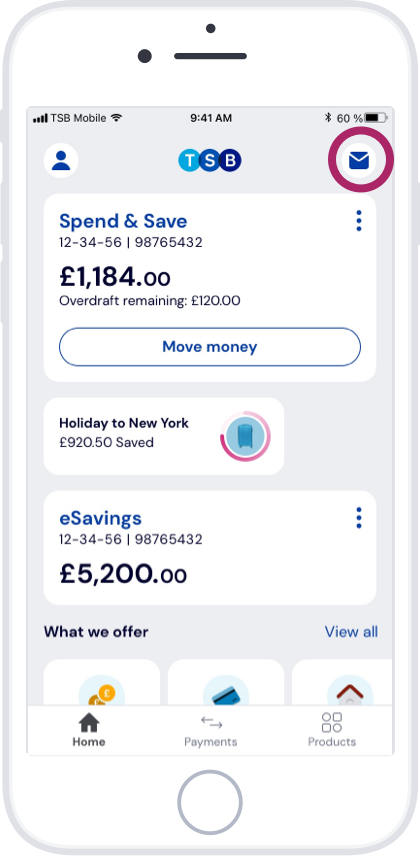Tap the £5,200.00 eSavings balance
Viewport: 420px width, 856px height.
[x=123, y=573]
